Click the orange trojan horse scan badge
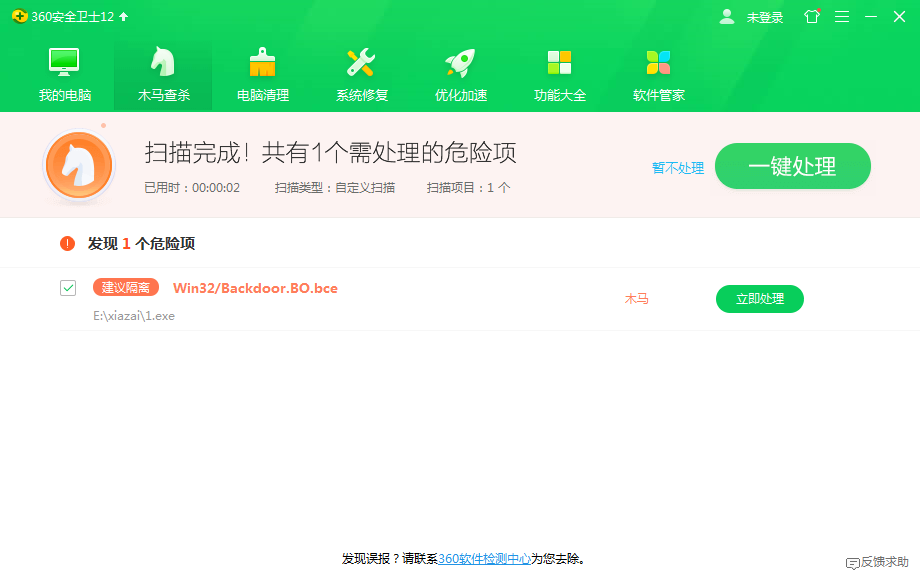This screenshot has height=580, width=920. coord(79,165)
